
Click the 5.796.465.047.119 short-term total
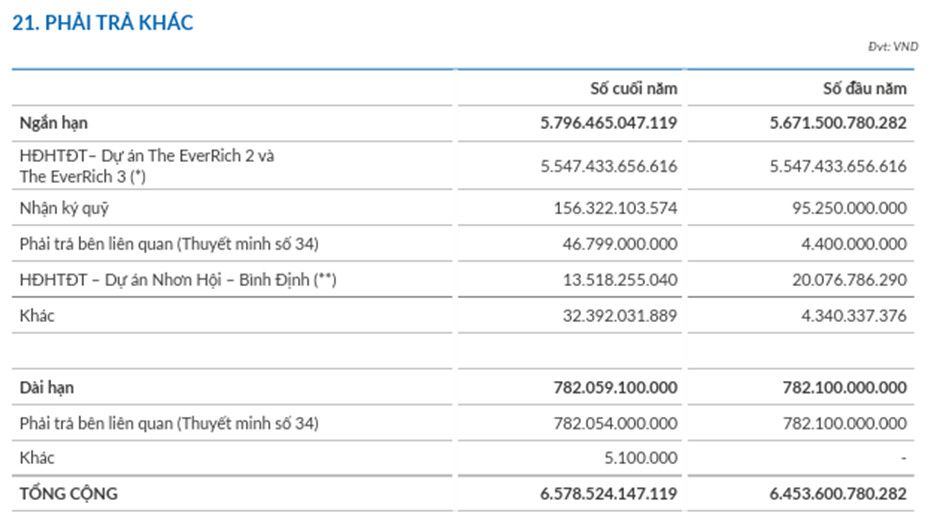point(608,123)
